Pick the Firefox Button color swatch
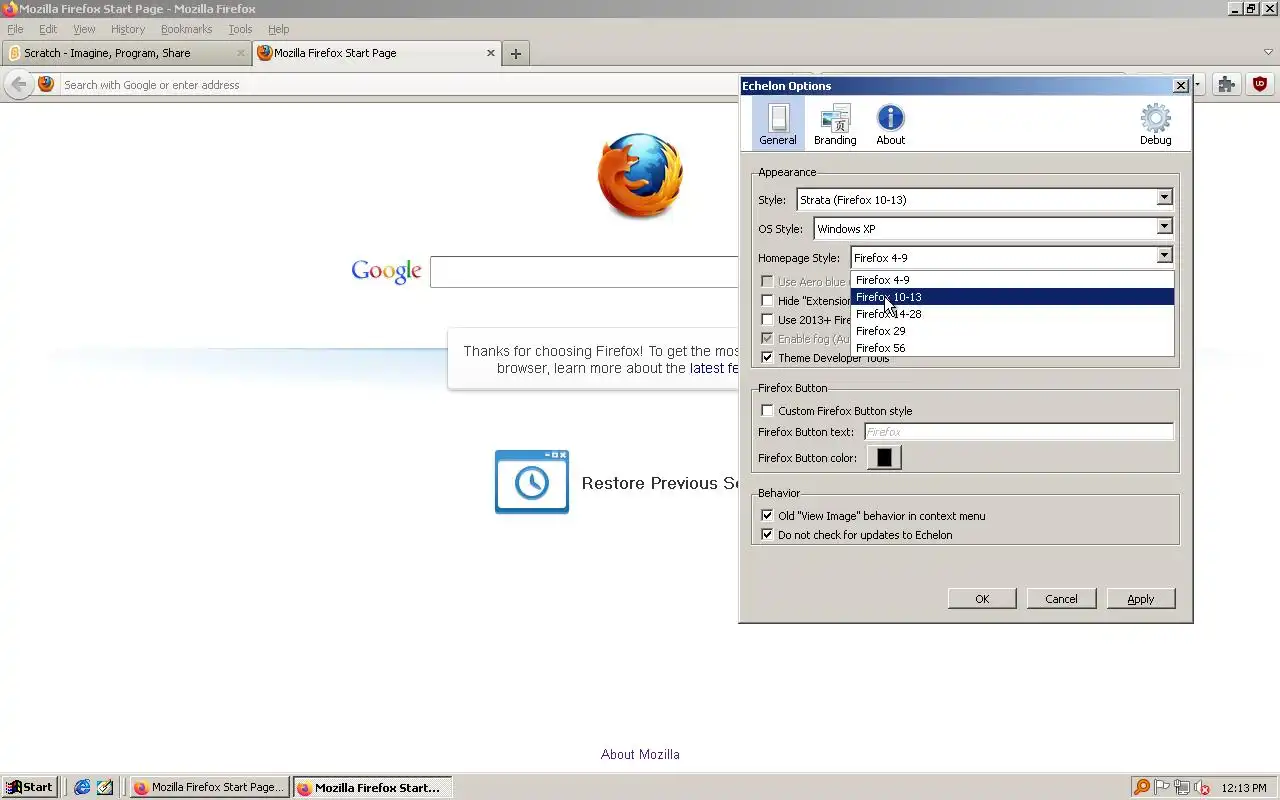Screen dimensions: 1280x800 coord(884,458)
